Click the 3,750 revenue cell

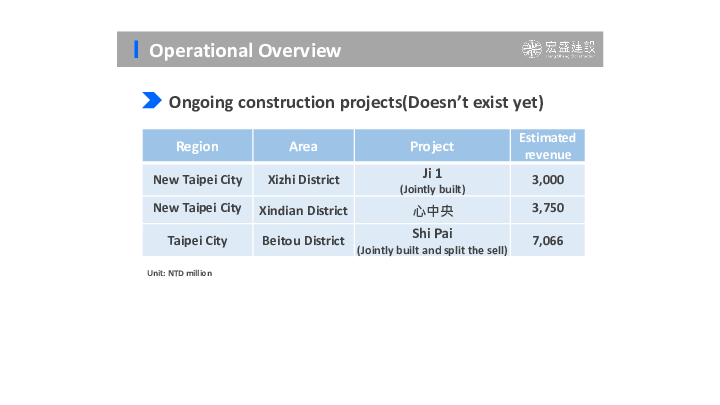pyautogui.click(x=548, y=210)
